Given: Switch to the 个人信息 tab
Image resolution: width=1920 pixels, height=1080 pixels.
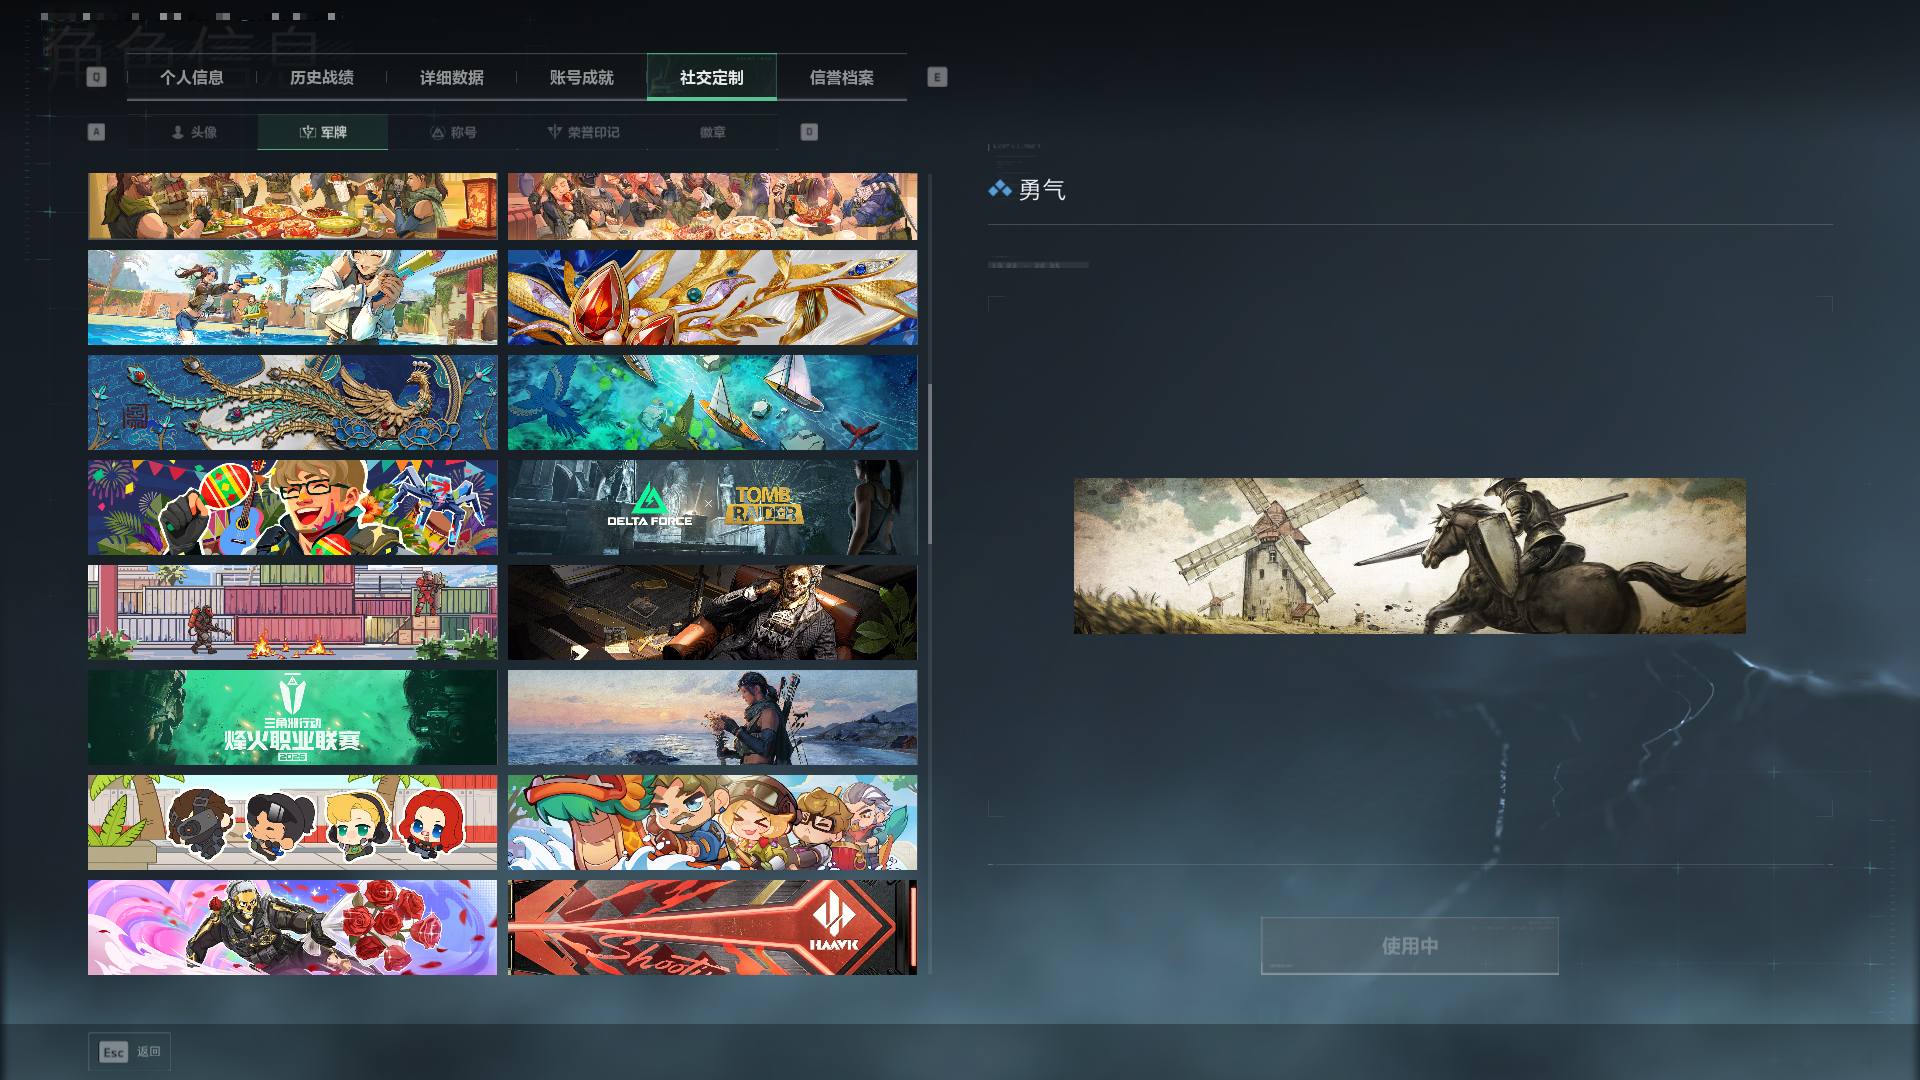Looking at the screenshot, I should [x=192, y=77].
